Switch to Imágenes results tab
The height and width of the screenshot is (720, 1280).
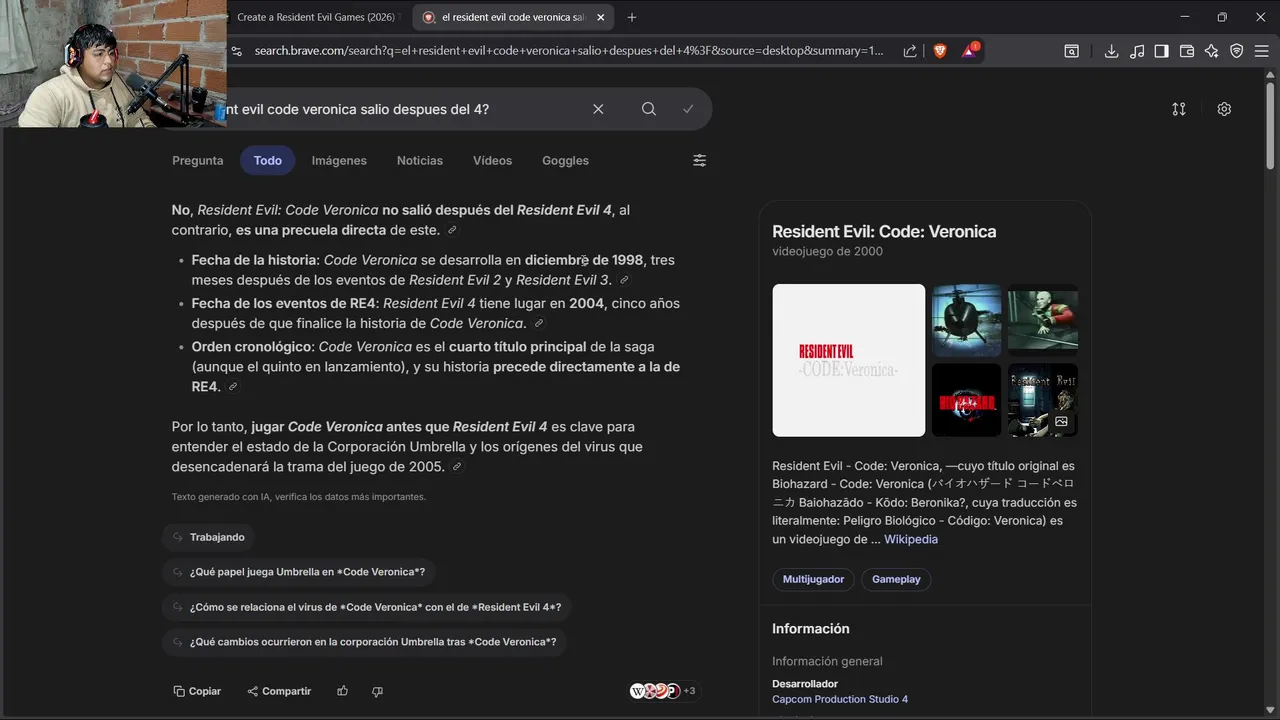339,160
